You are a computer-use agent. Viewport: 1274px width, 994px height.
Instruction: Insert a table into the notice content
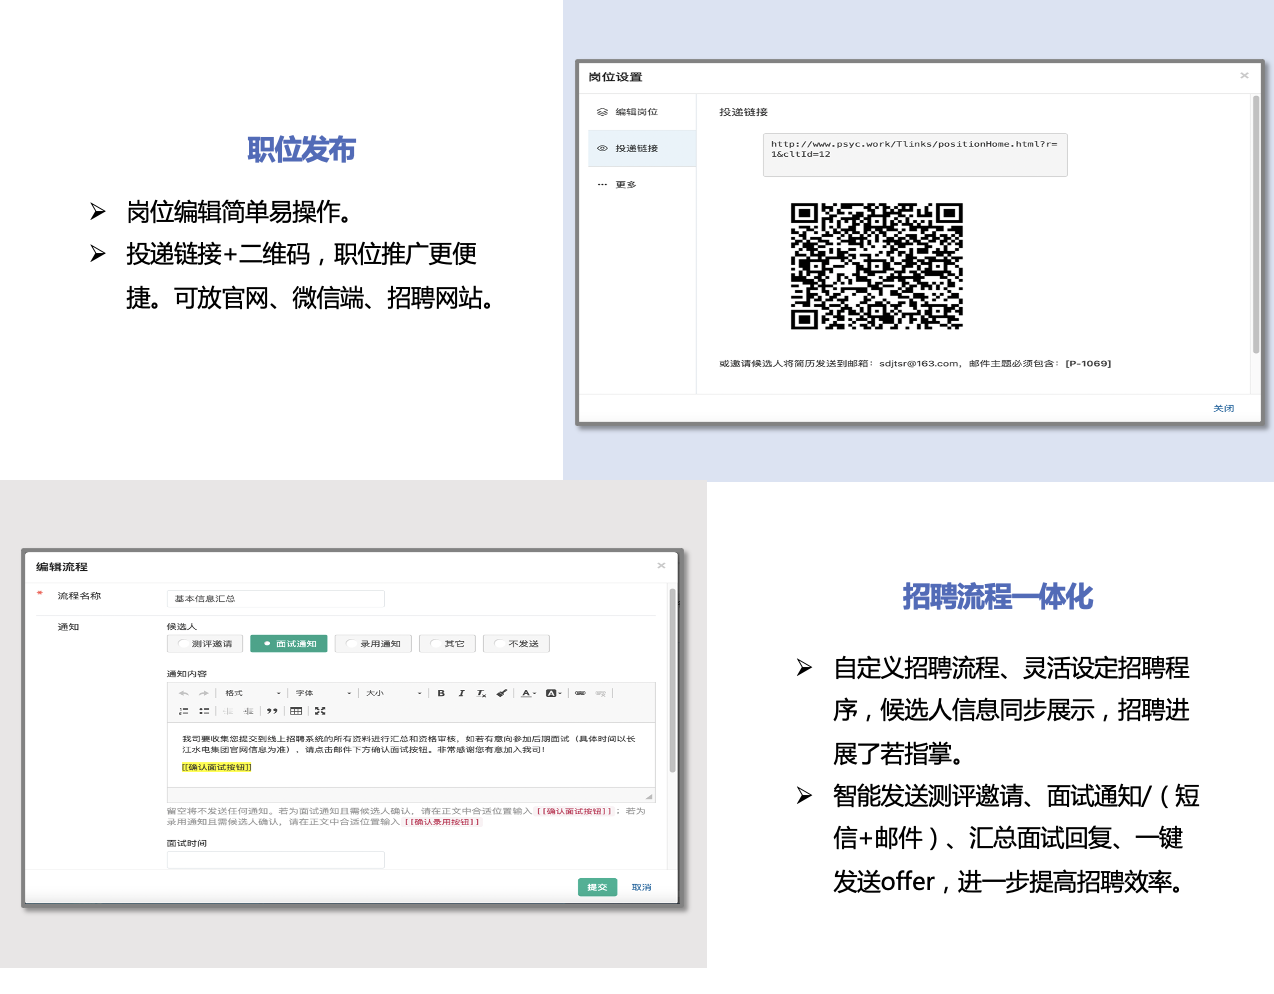(296, 711)
